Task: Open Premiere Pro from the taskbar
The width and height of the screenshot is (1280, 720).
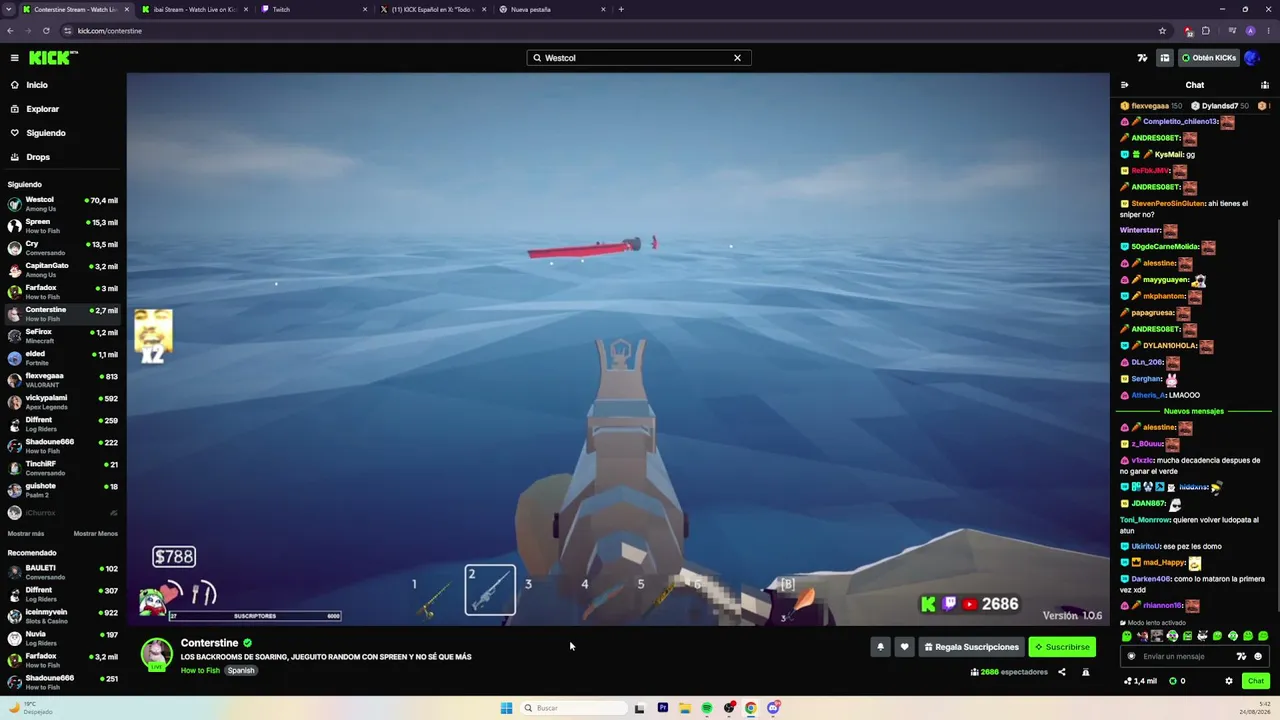Action: 662,708
